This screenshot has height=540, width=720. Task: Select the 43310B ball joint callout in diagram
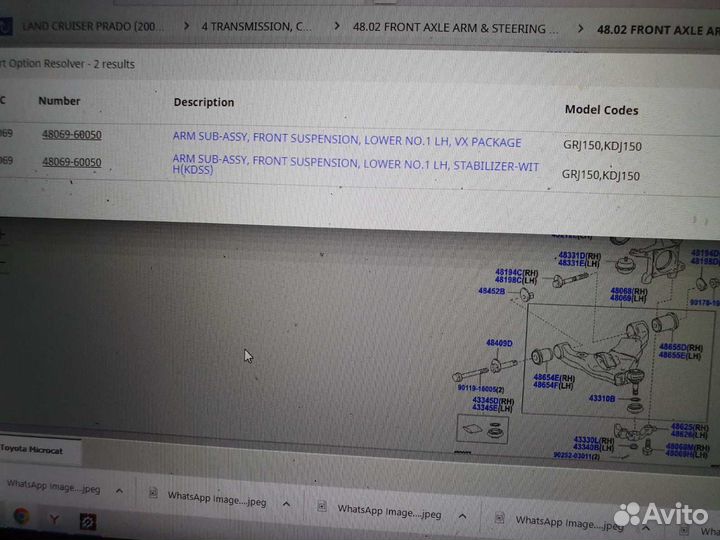601,398
